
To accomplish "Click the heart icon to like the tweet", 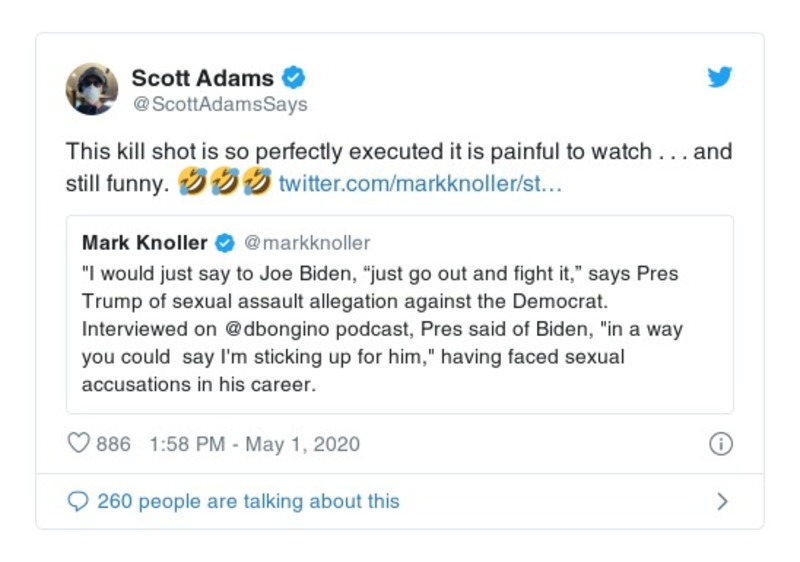I will (78, 443).
